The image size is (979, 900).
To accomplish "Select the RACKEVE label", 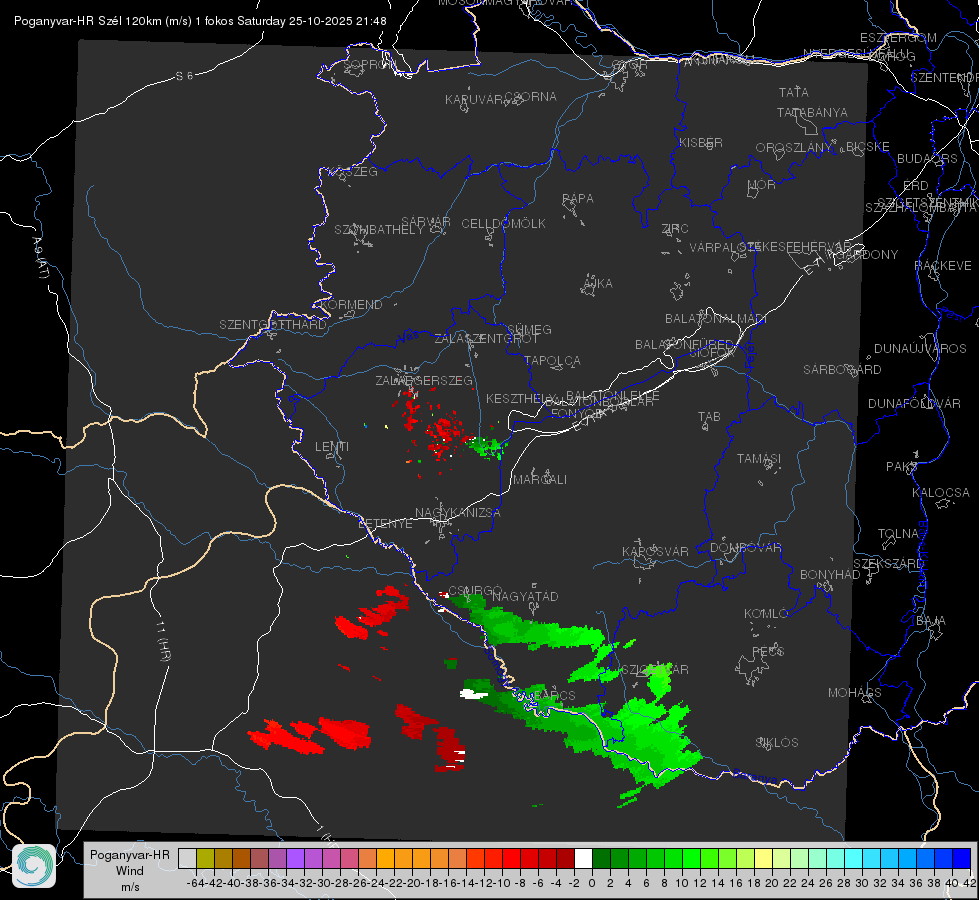I will point(943,266).
